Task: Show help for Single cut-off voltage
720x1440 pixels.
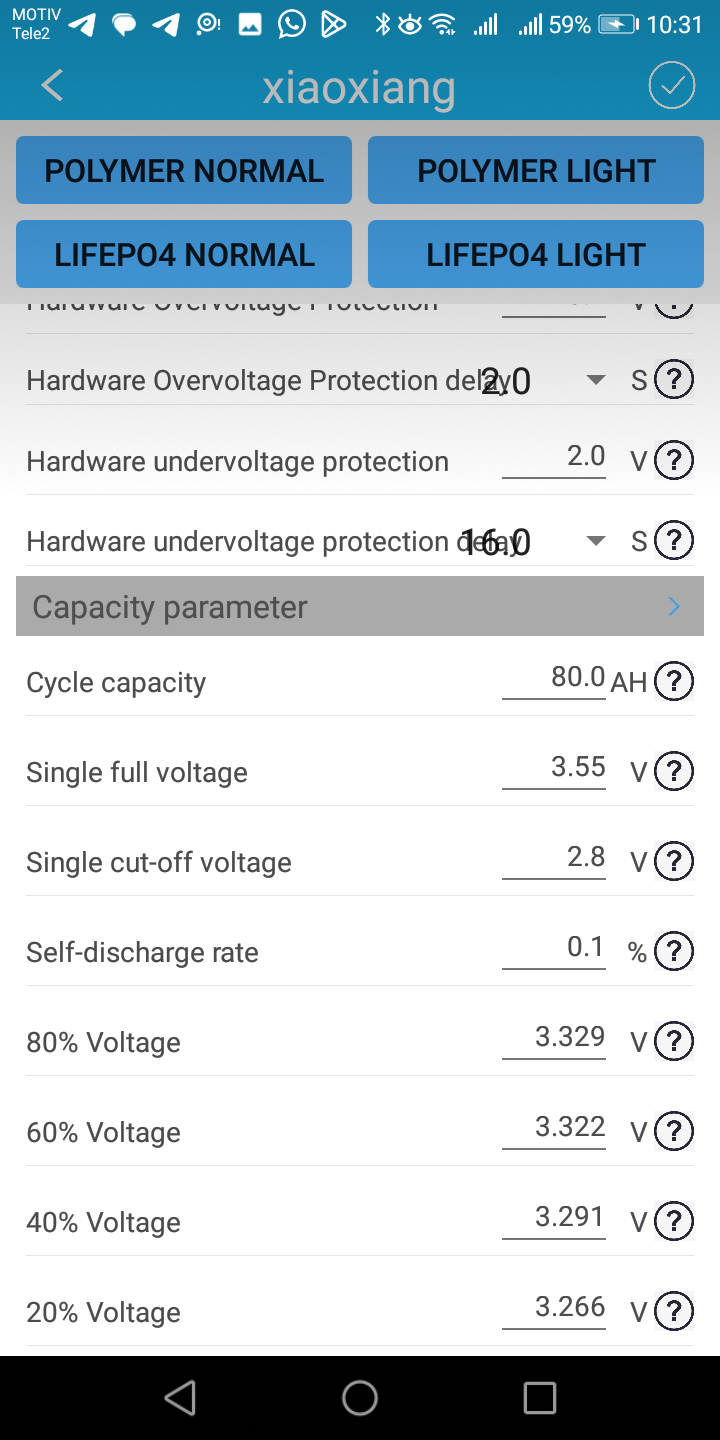Action: coord(674,862)
